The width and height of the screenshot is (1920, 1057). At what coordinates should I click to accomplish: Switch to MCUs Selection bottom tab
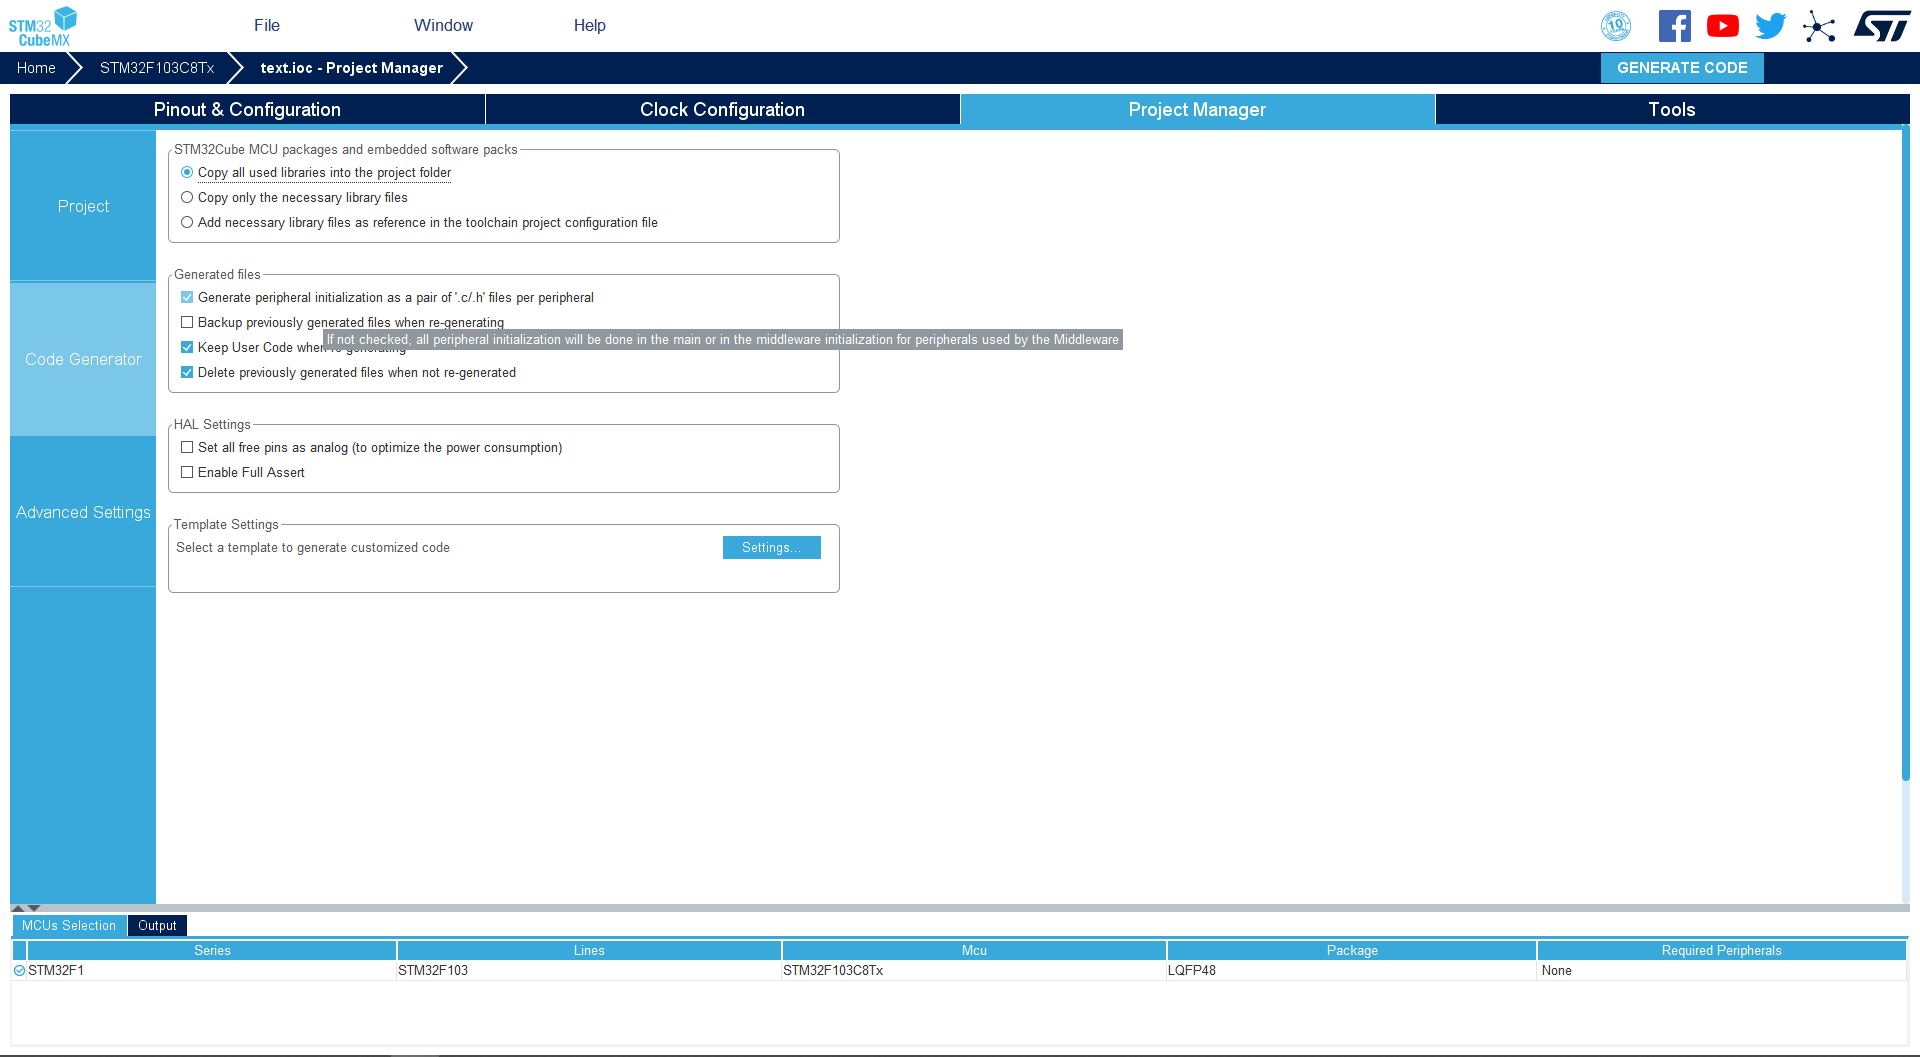pos(69,925)
